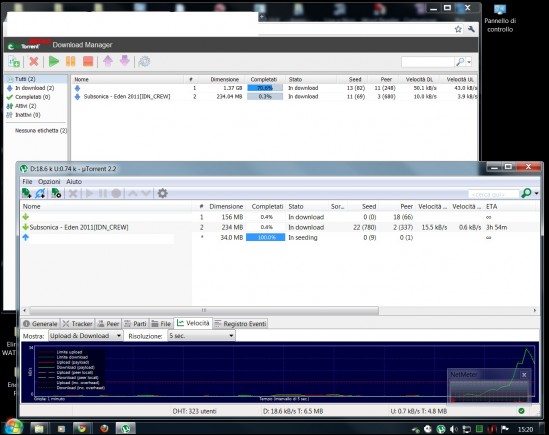Select Subsonica torrent row in µTorrent
The image size is (549, 435).
(x=279, y=227)
